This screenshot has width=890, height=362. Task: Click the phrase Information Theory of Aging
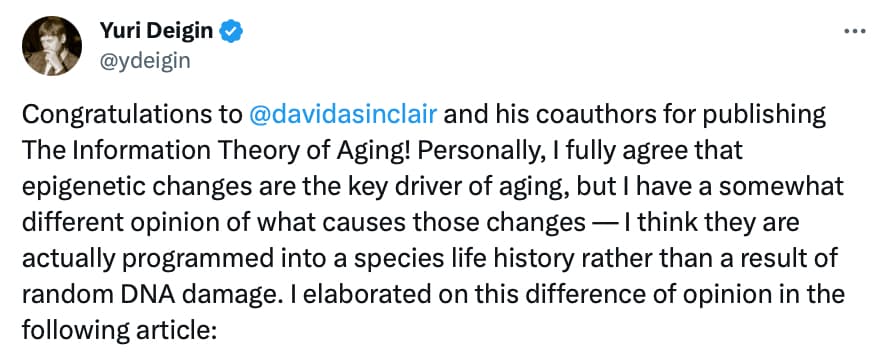click(232, 151)
